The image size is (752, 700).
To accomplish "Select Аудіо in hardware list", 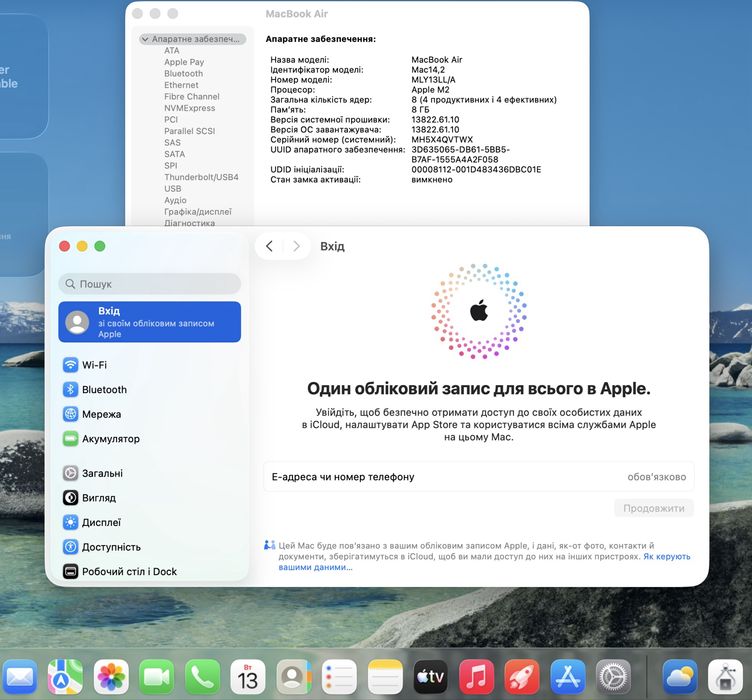I will [x=175, y=200].
